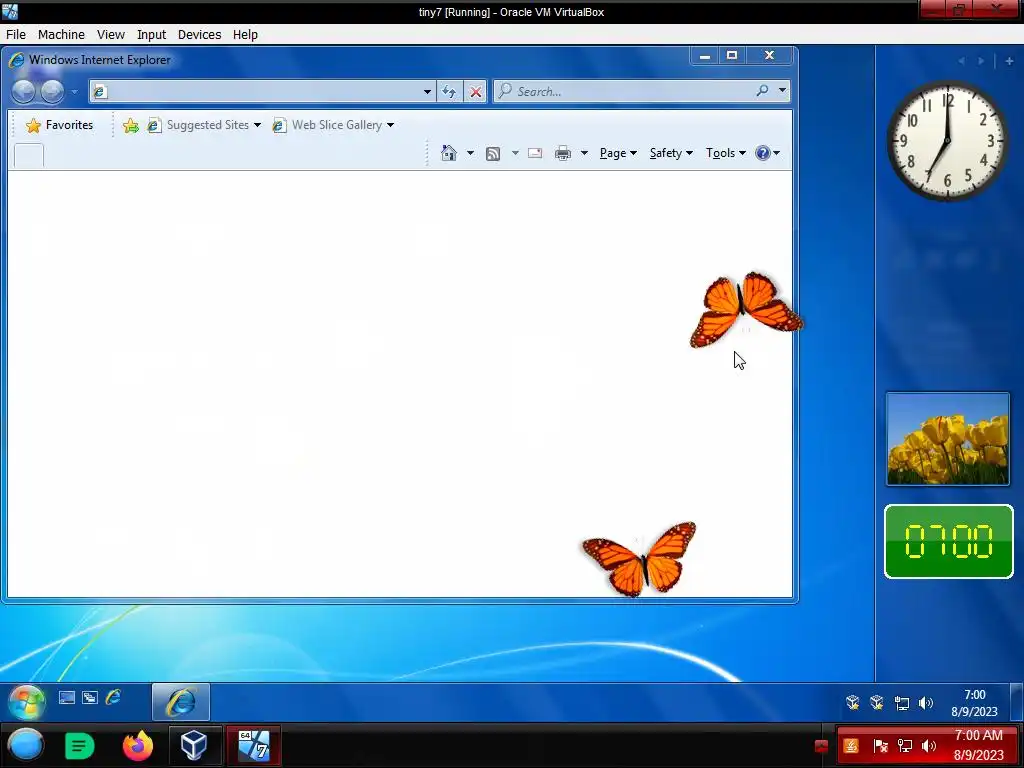
Task: Open VirtualBox File menu
Action: tap(16, 35)
